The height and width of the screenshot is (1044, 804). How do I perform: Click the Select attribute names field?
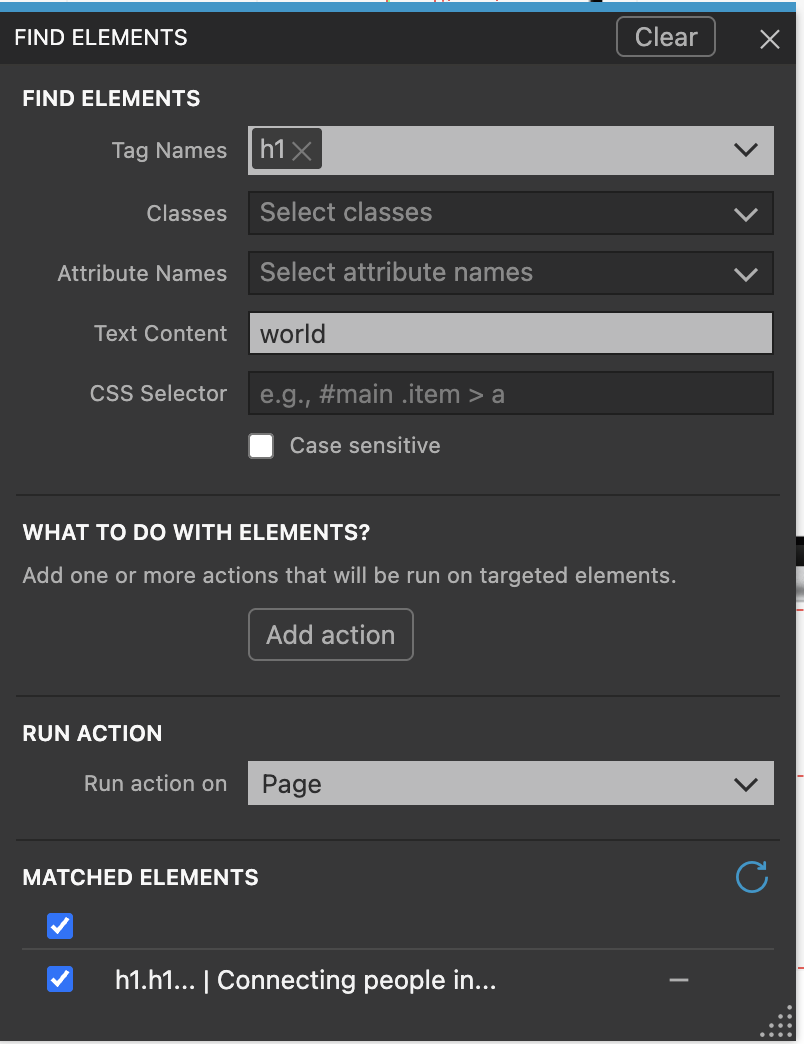[480, 273]
